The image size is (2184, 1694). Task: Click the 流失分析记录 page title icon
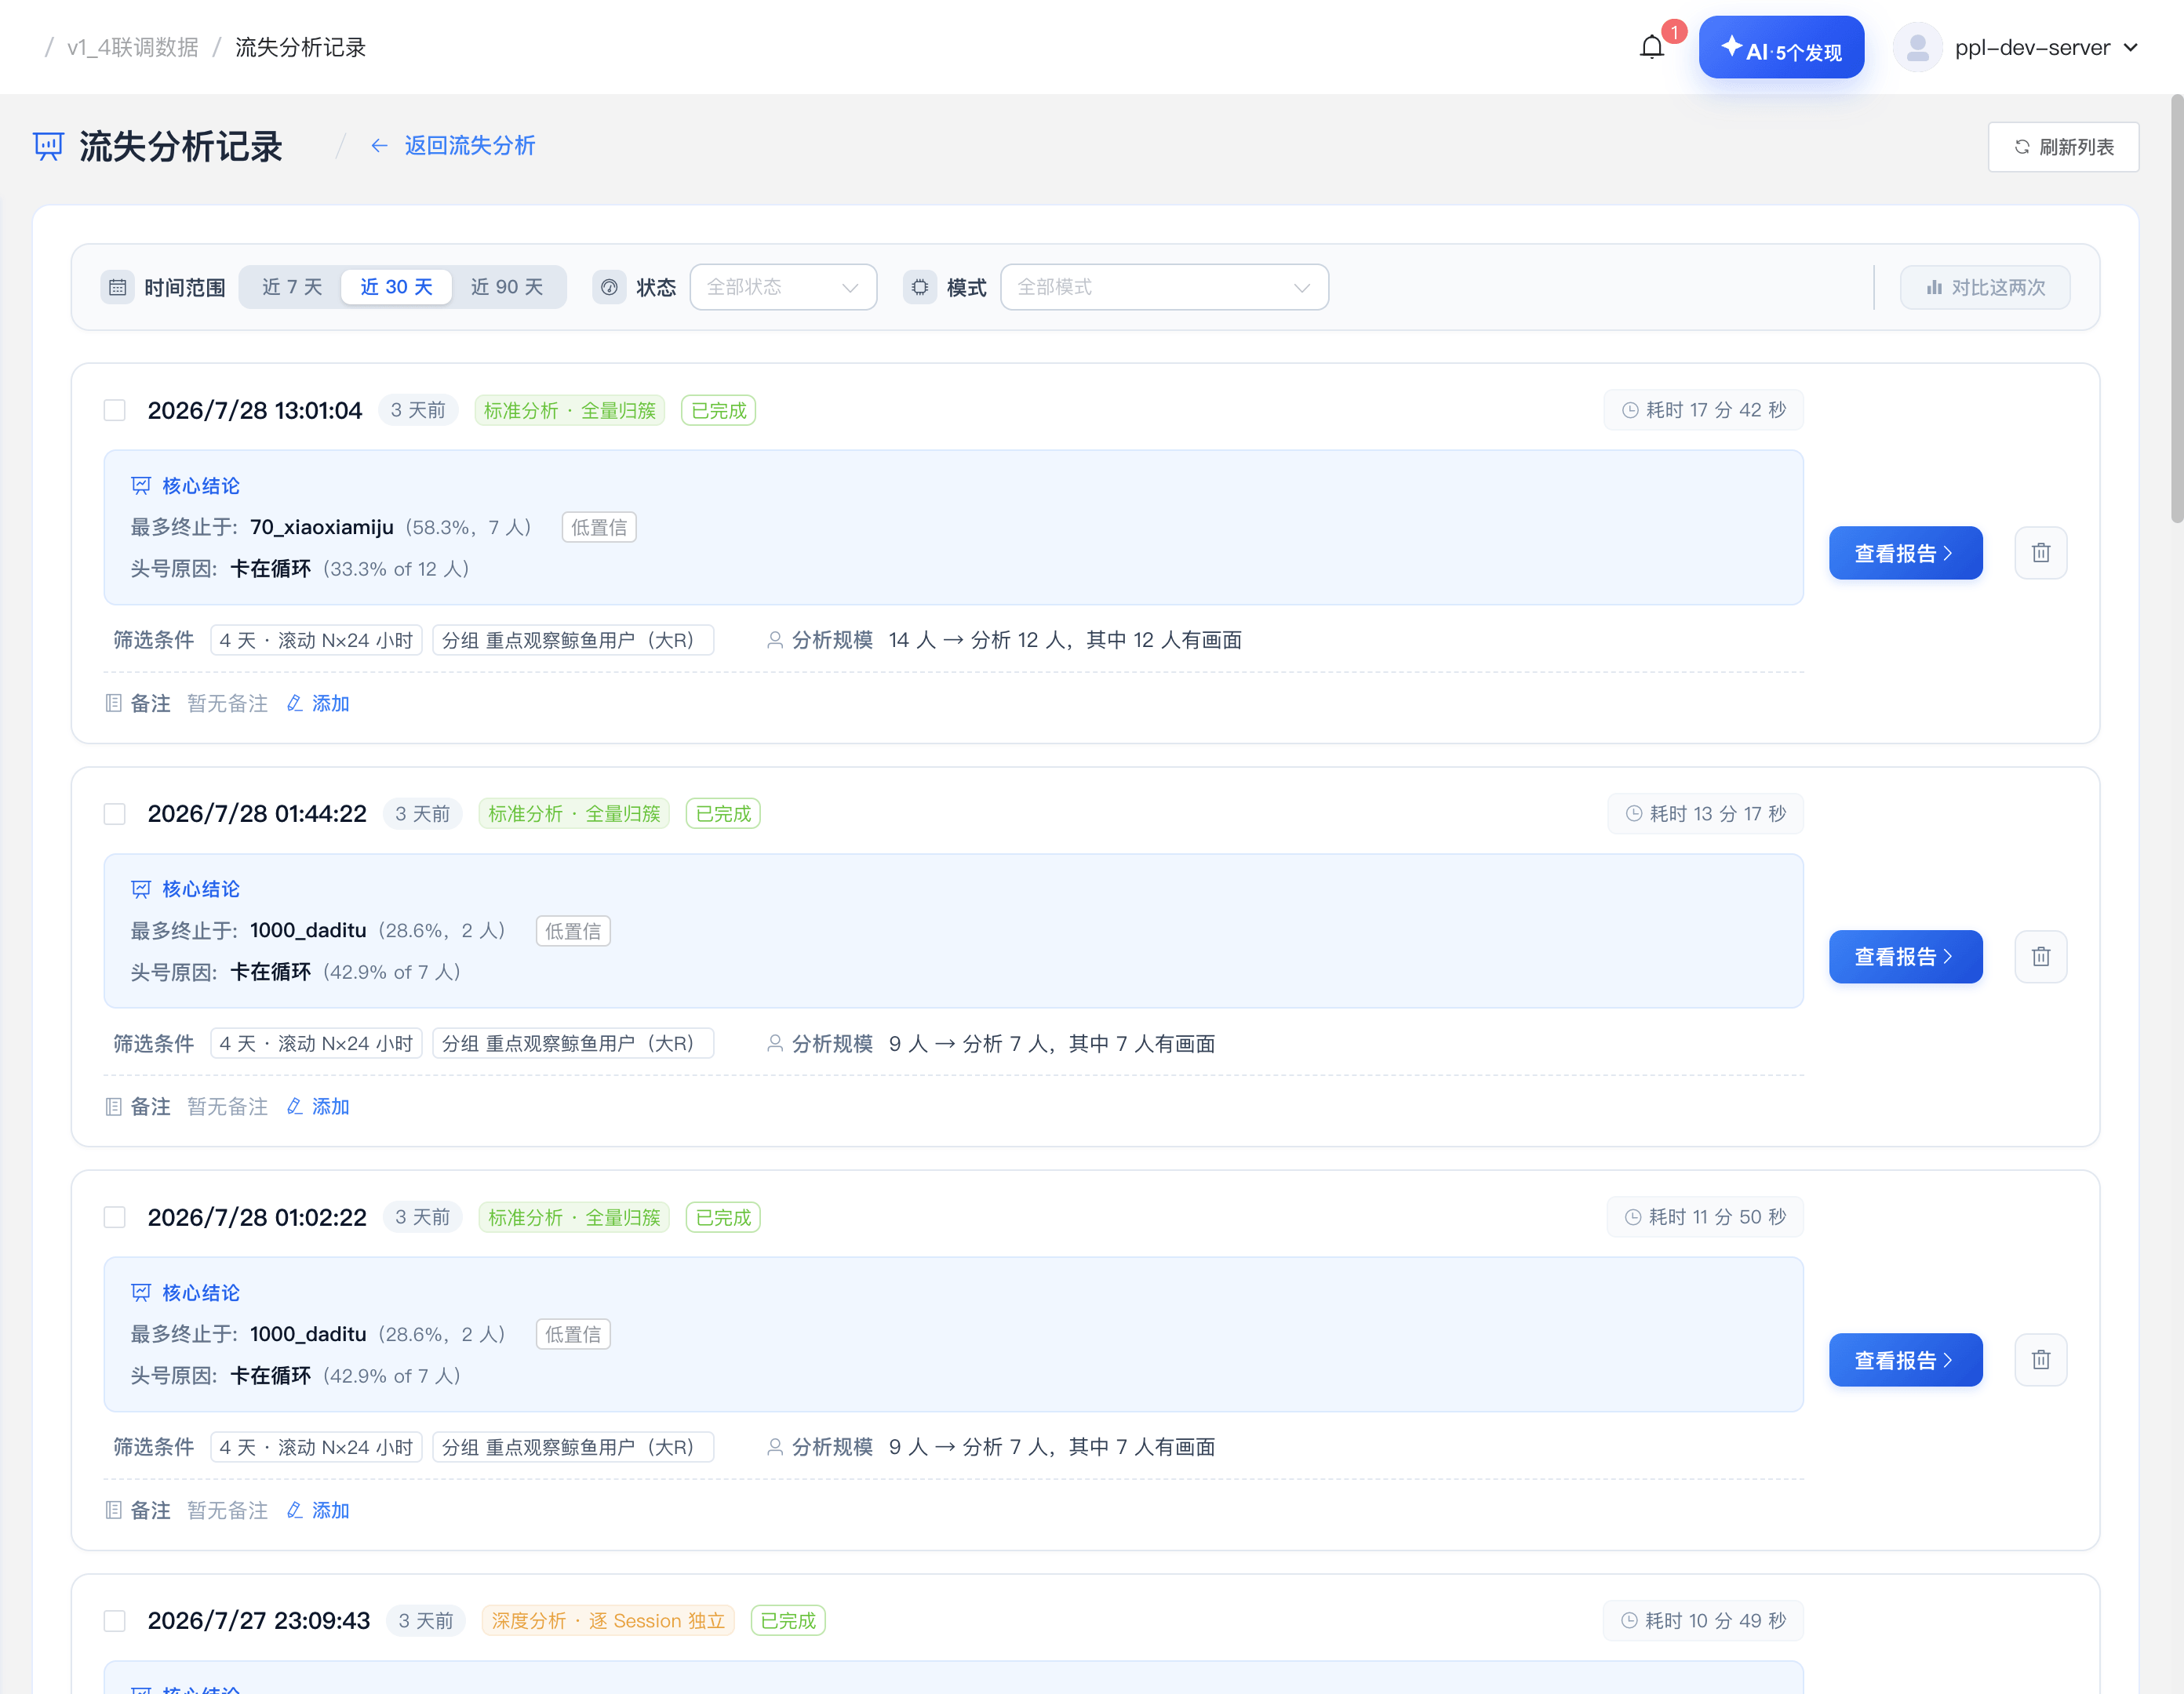(48, 146)
